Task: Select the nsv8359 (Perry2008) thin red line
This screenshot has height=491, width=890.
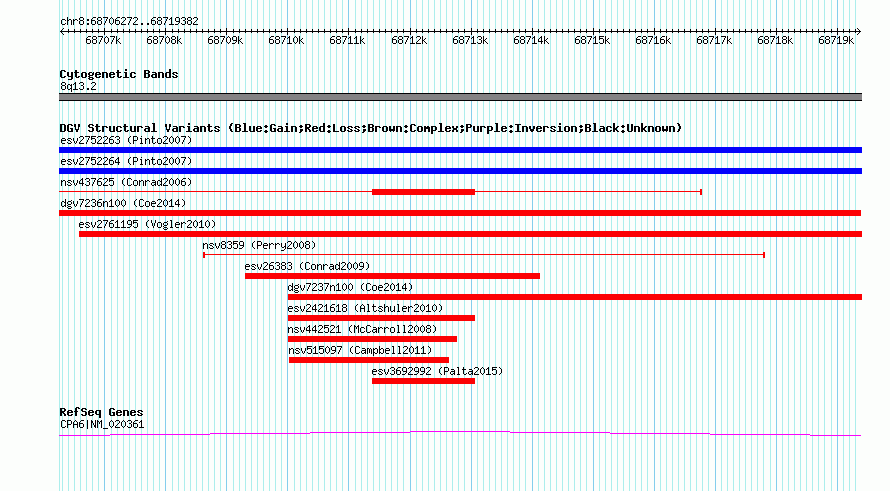Action: [x=484, y=255]
